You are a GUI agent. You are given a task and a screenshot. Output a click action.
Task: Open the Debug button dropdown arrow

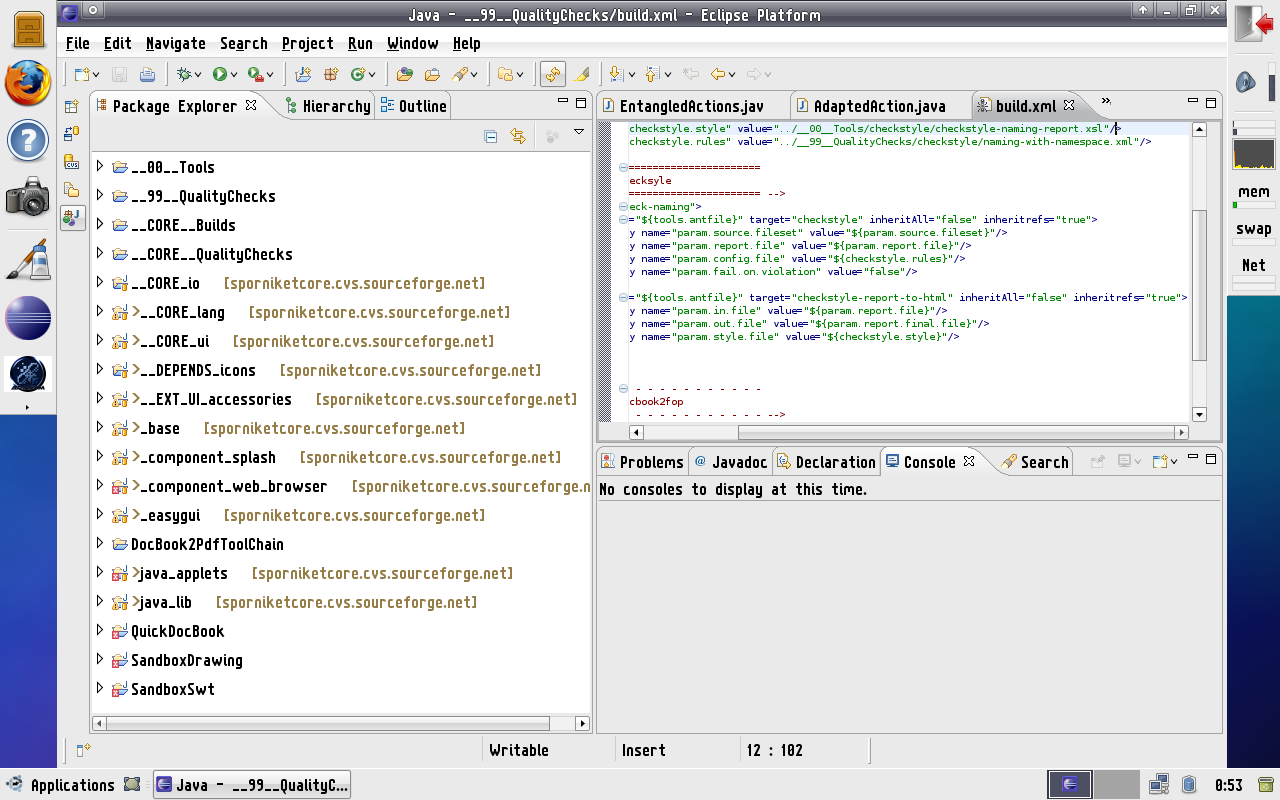[198, 75]
